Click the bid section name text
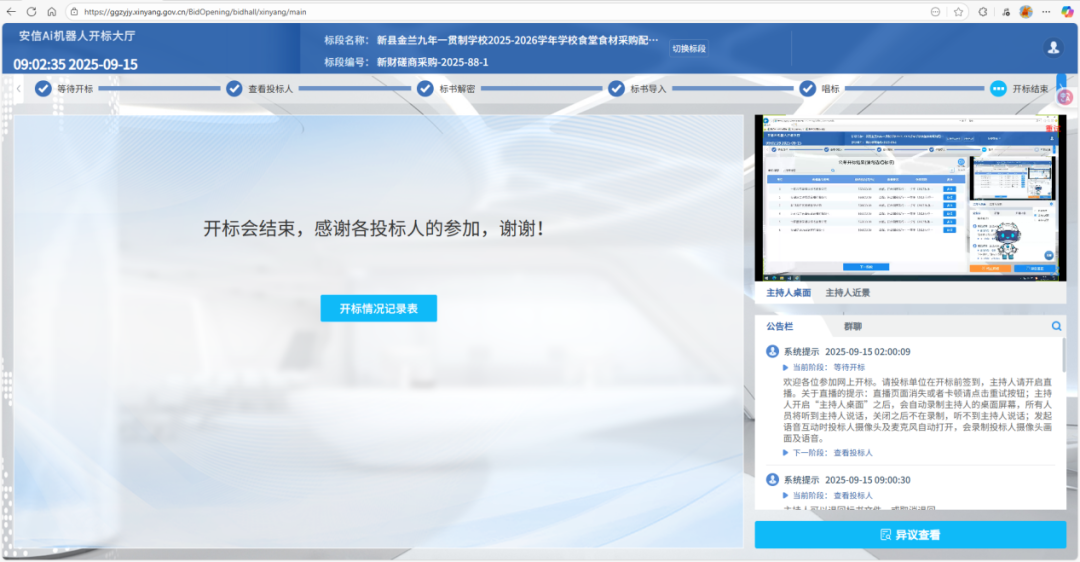 pos(517,40)
